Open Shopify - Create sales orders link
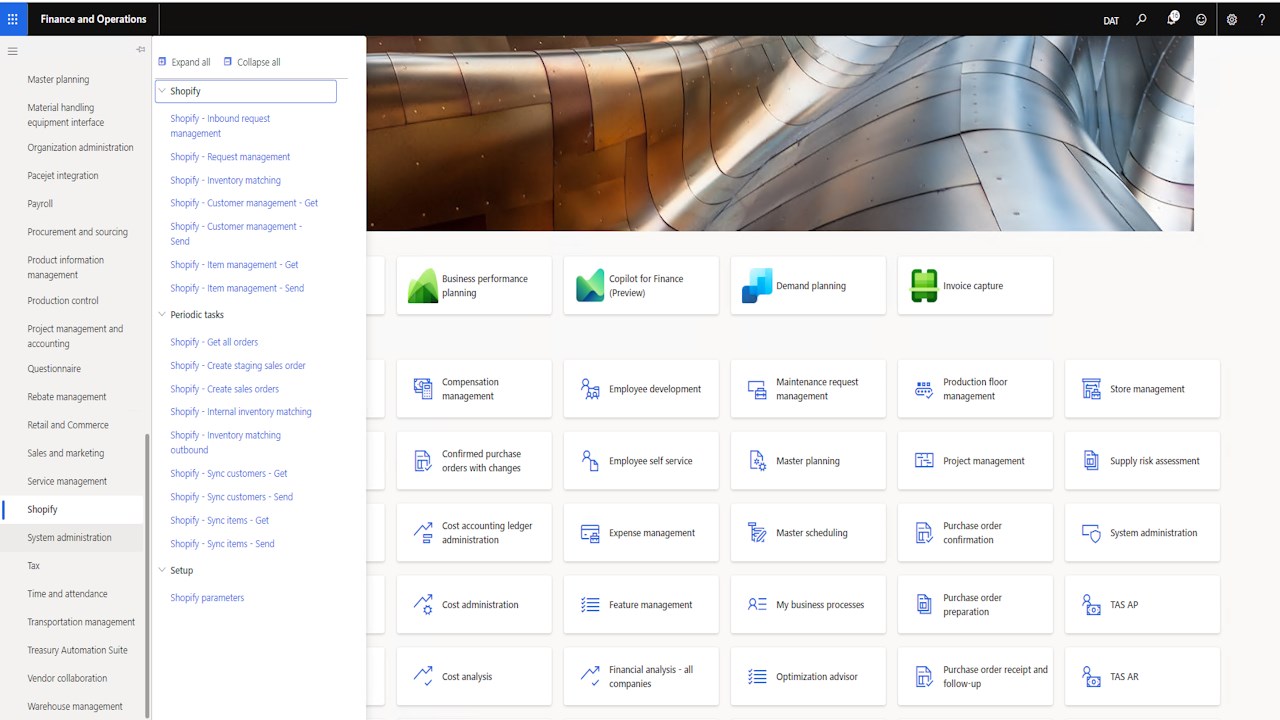 224,389
